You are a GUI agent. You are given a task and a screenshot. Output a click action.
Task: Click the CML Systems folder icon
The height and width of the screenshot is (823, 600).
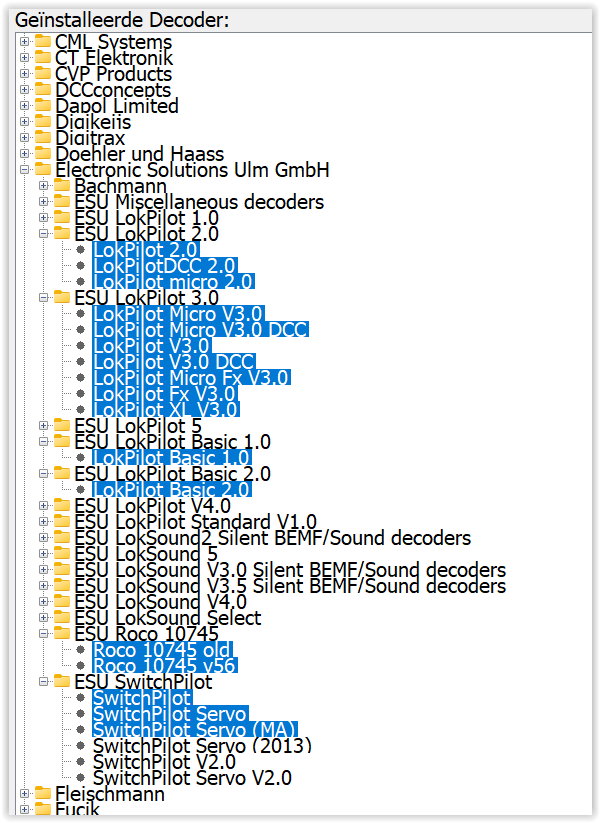point(43,41)
